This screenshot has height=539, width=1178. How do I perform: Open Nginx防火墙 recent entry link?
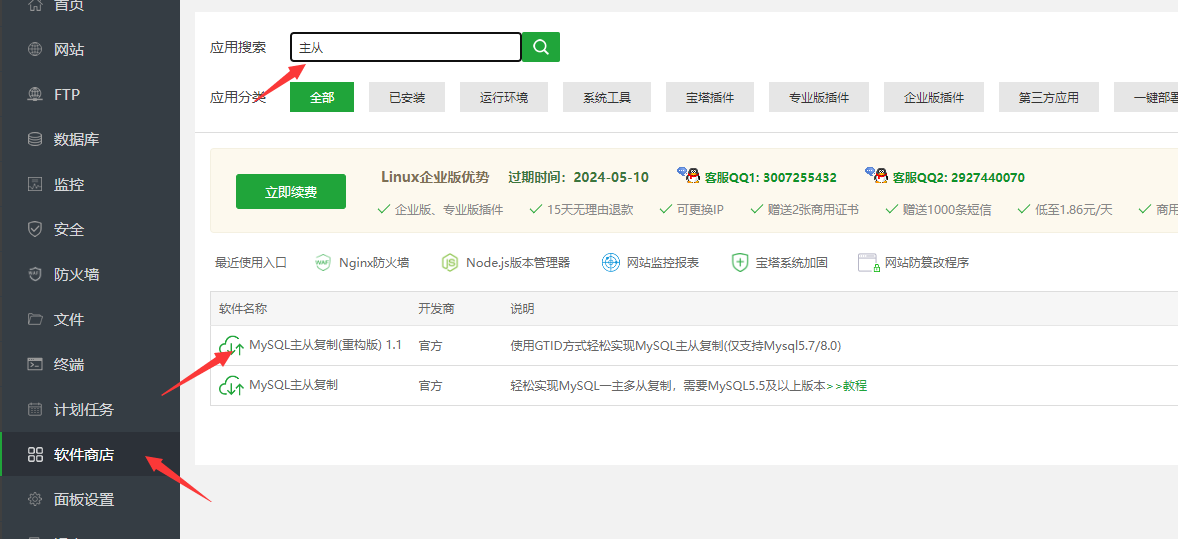point(374,262)
